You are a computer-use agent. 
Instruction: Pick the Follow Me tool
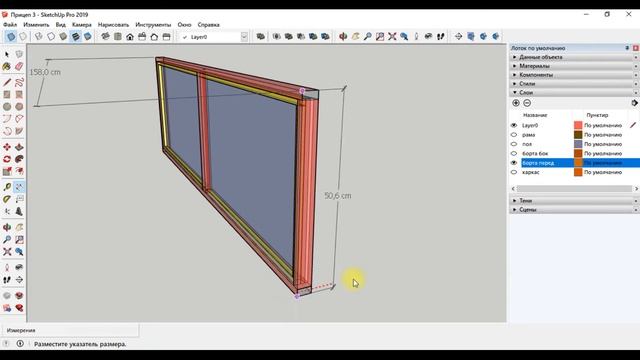[19, 159]
